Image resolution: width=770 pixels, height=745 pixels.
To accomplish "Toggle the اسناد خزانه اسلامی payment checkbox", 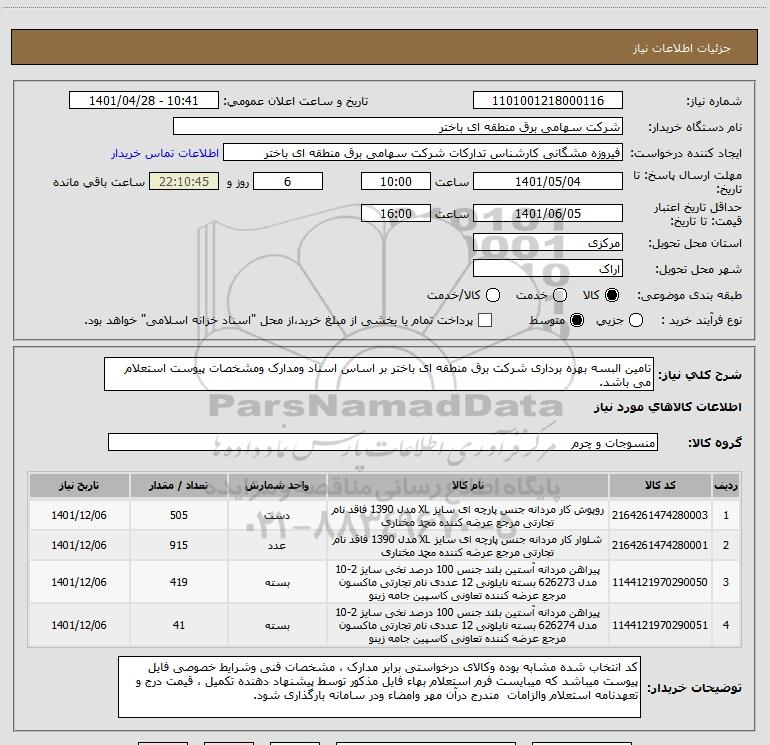I will click(485, 320).
